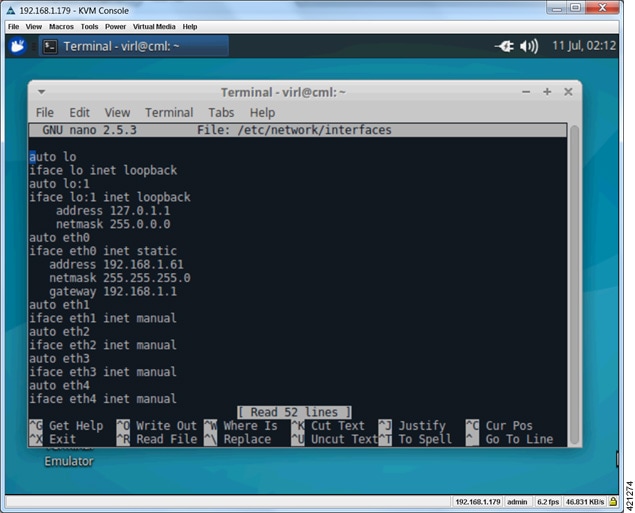The image size is (635, 513).
Task: Click 'address 127.0.1.1' line
Action: click(113, 211)
